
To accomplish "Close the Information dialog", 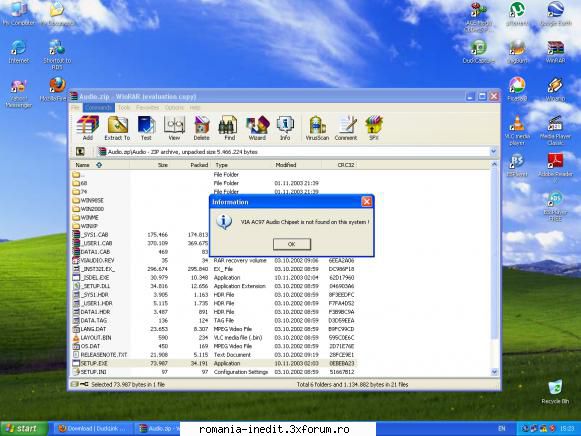I will pyautogui.click(x=366, y=202).
